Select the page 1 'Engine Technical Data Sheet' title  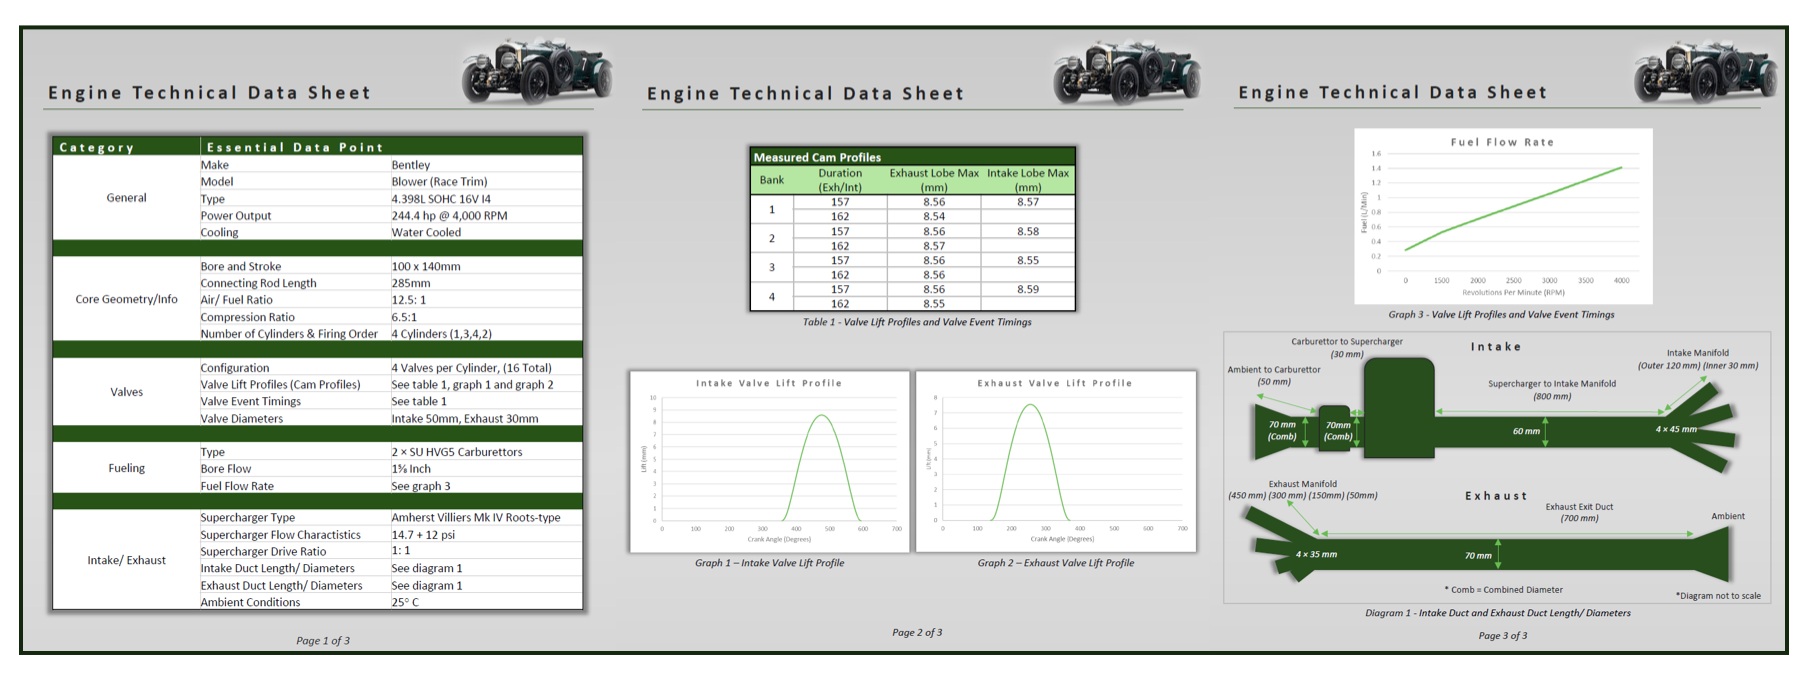click(209, 93)
